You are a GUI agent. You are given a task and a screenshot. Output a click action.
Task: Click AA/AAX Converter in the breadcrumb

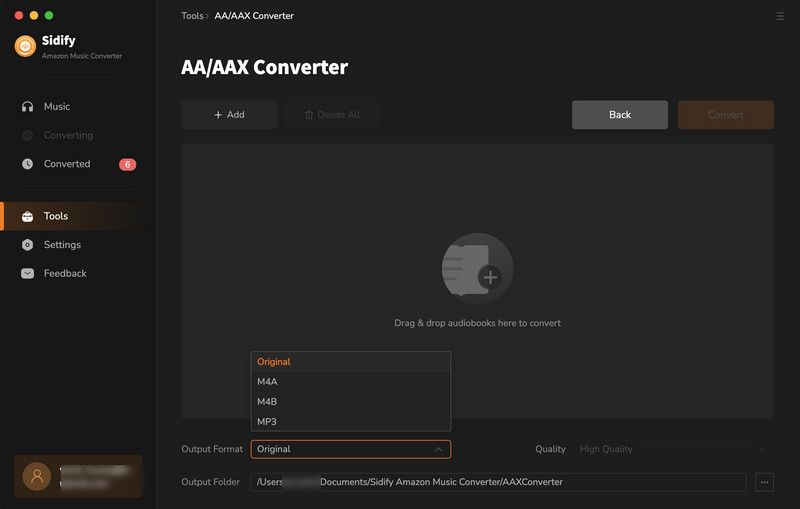pos(254,16)
